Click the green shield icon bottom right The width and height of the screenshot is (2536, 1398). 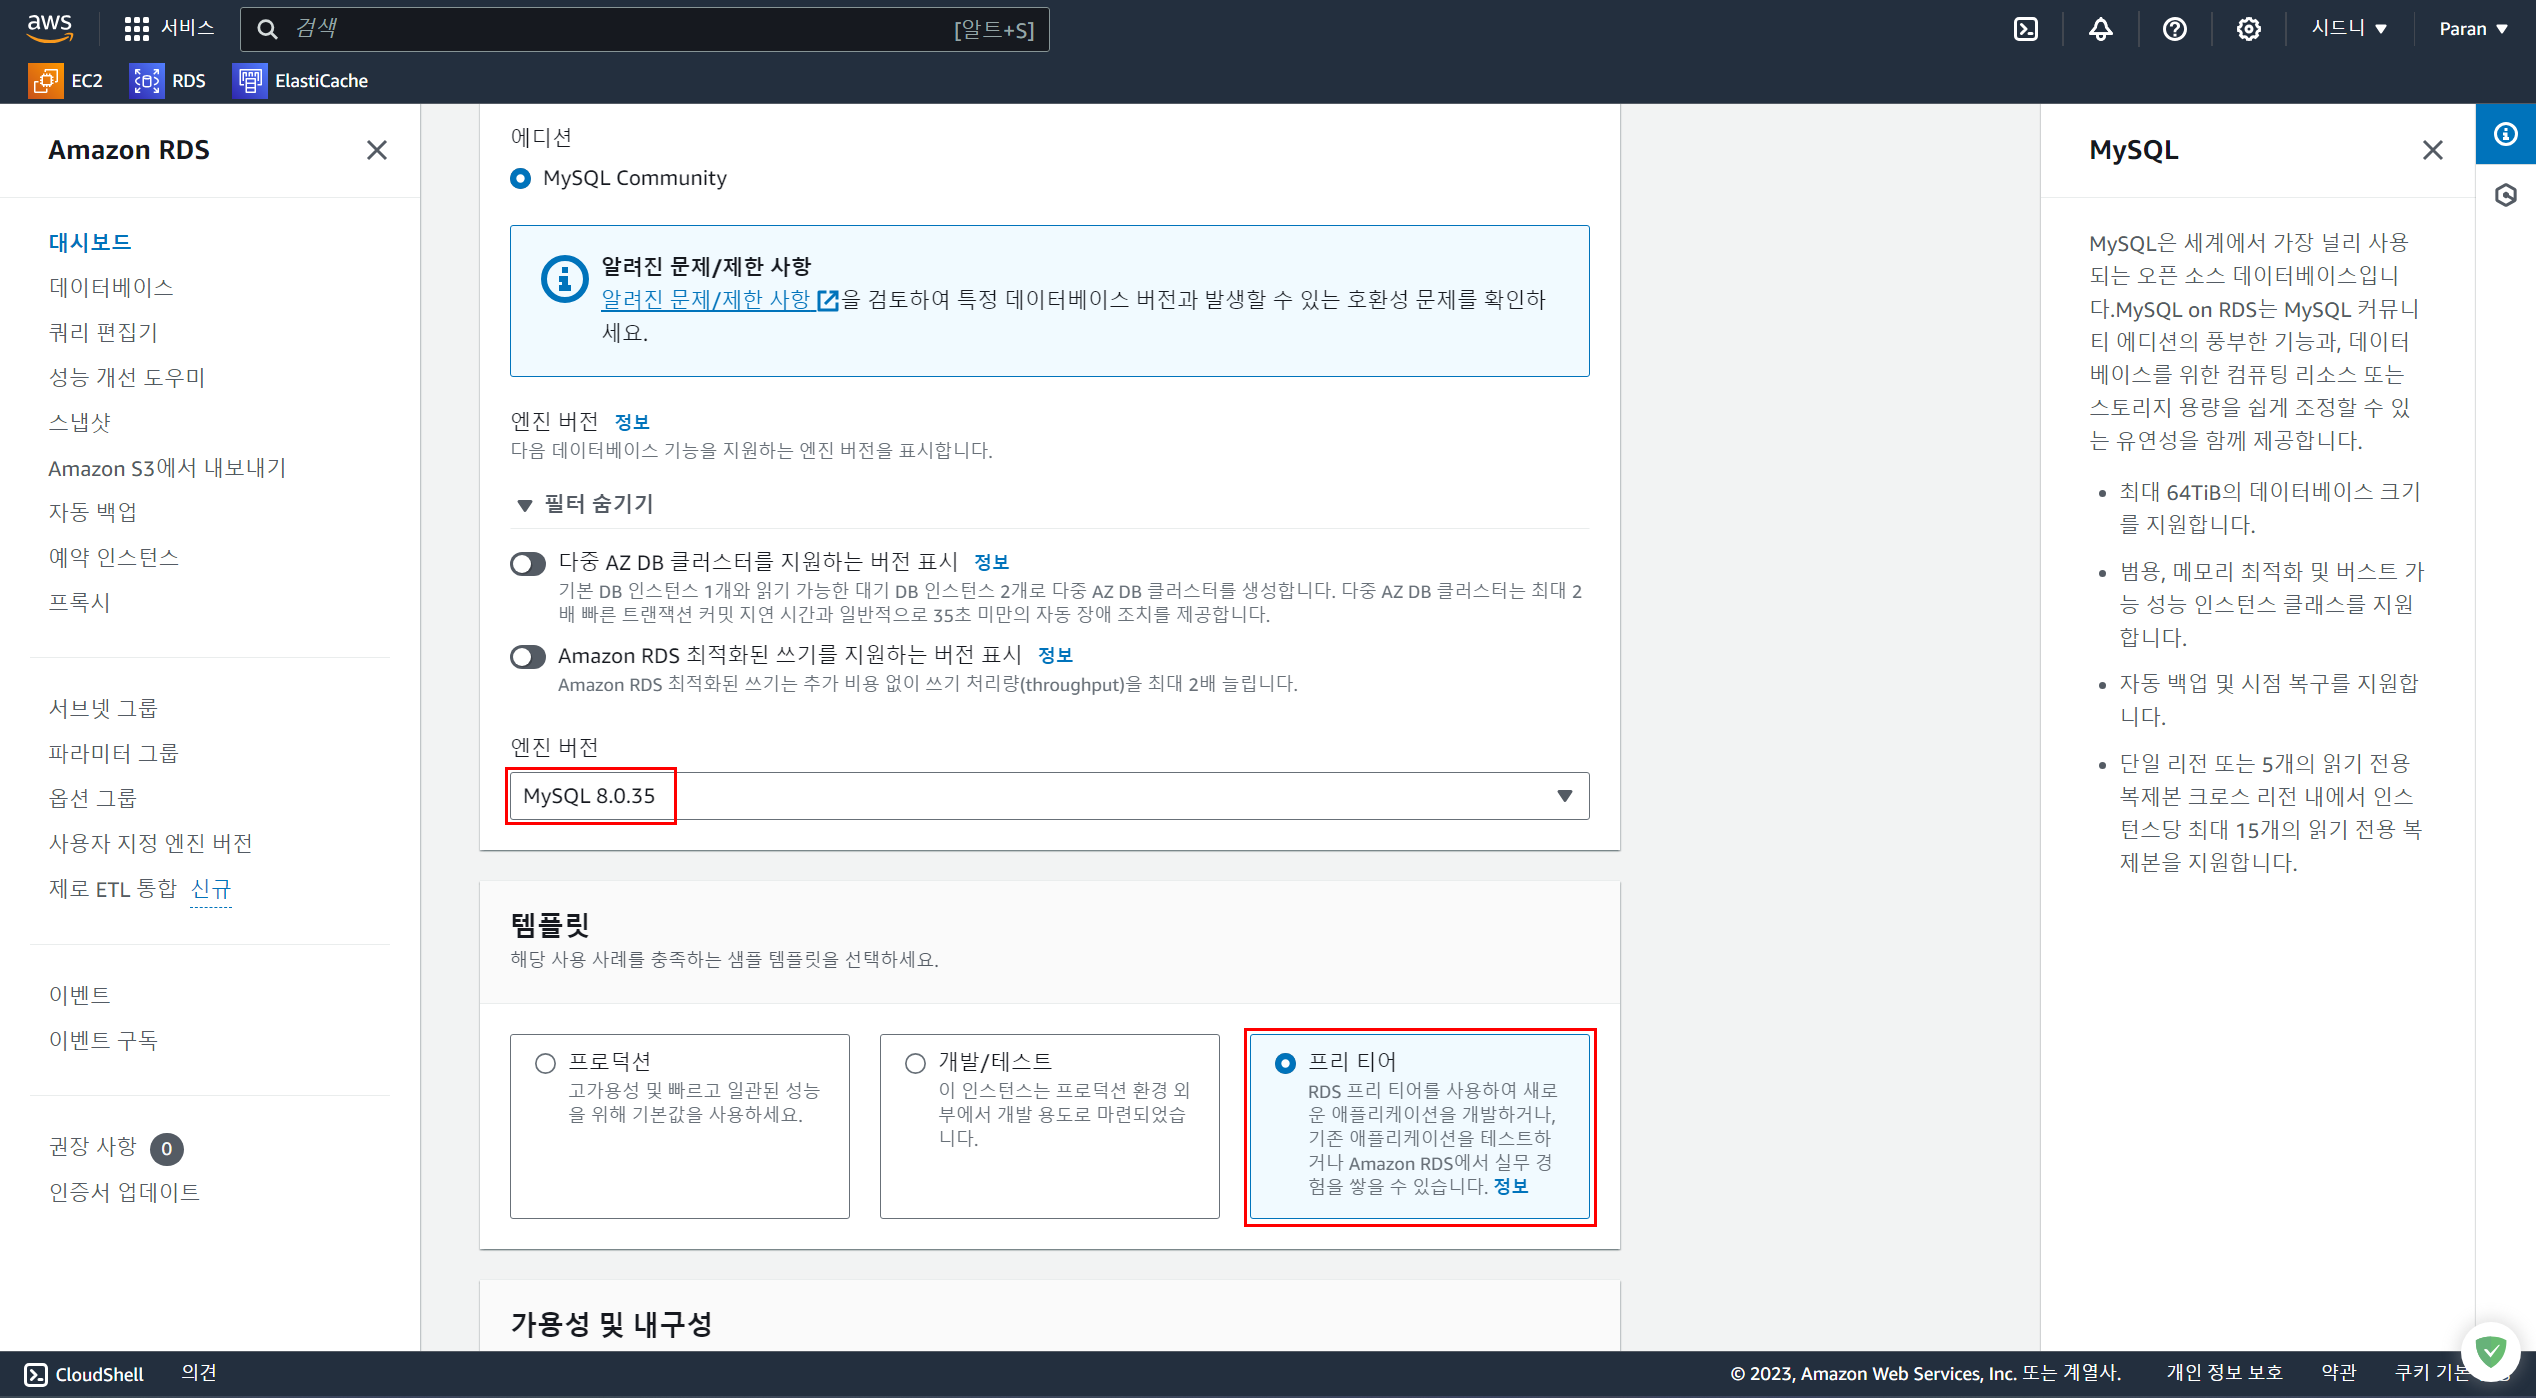[x=2490, y=1352]
